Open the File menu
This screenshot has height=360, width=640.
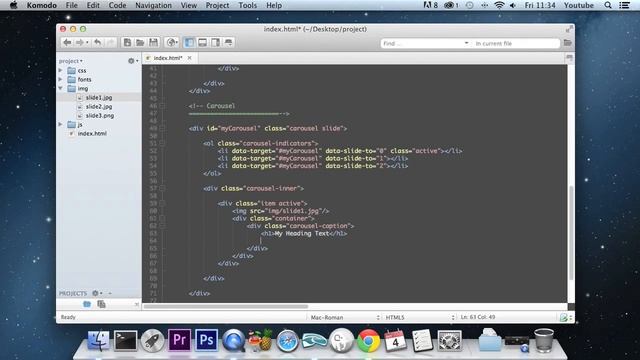(x=71, y=5)
